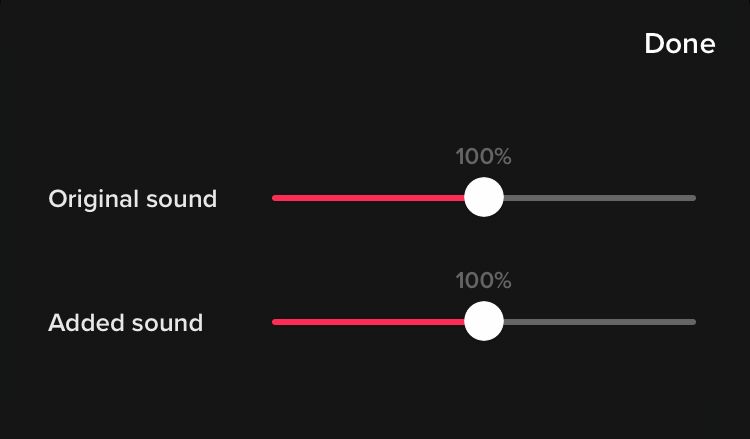Mute Original sound at track's far left end

tap(275, 198)
